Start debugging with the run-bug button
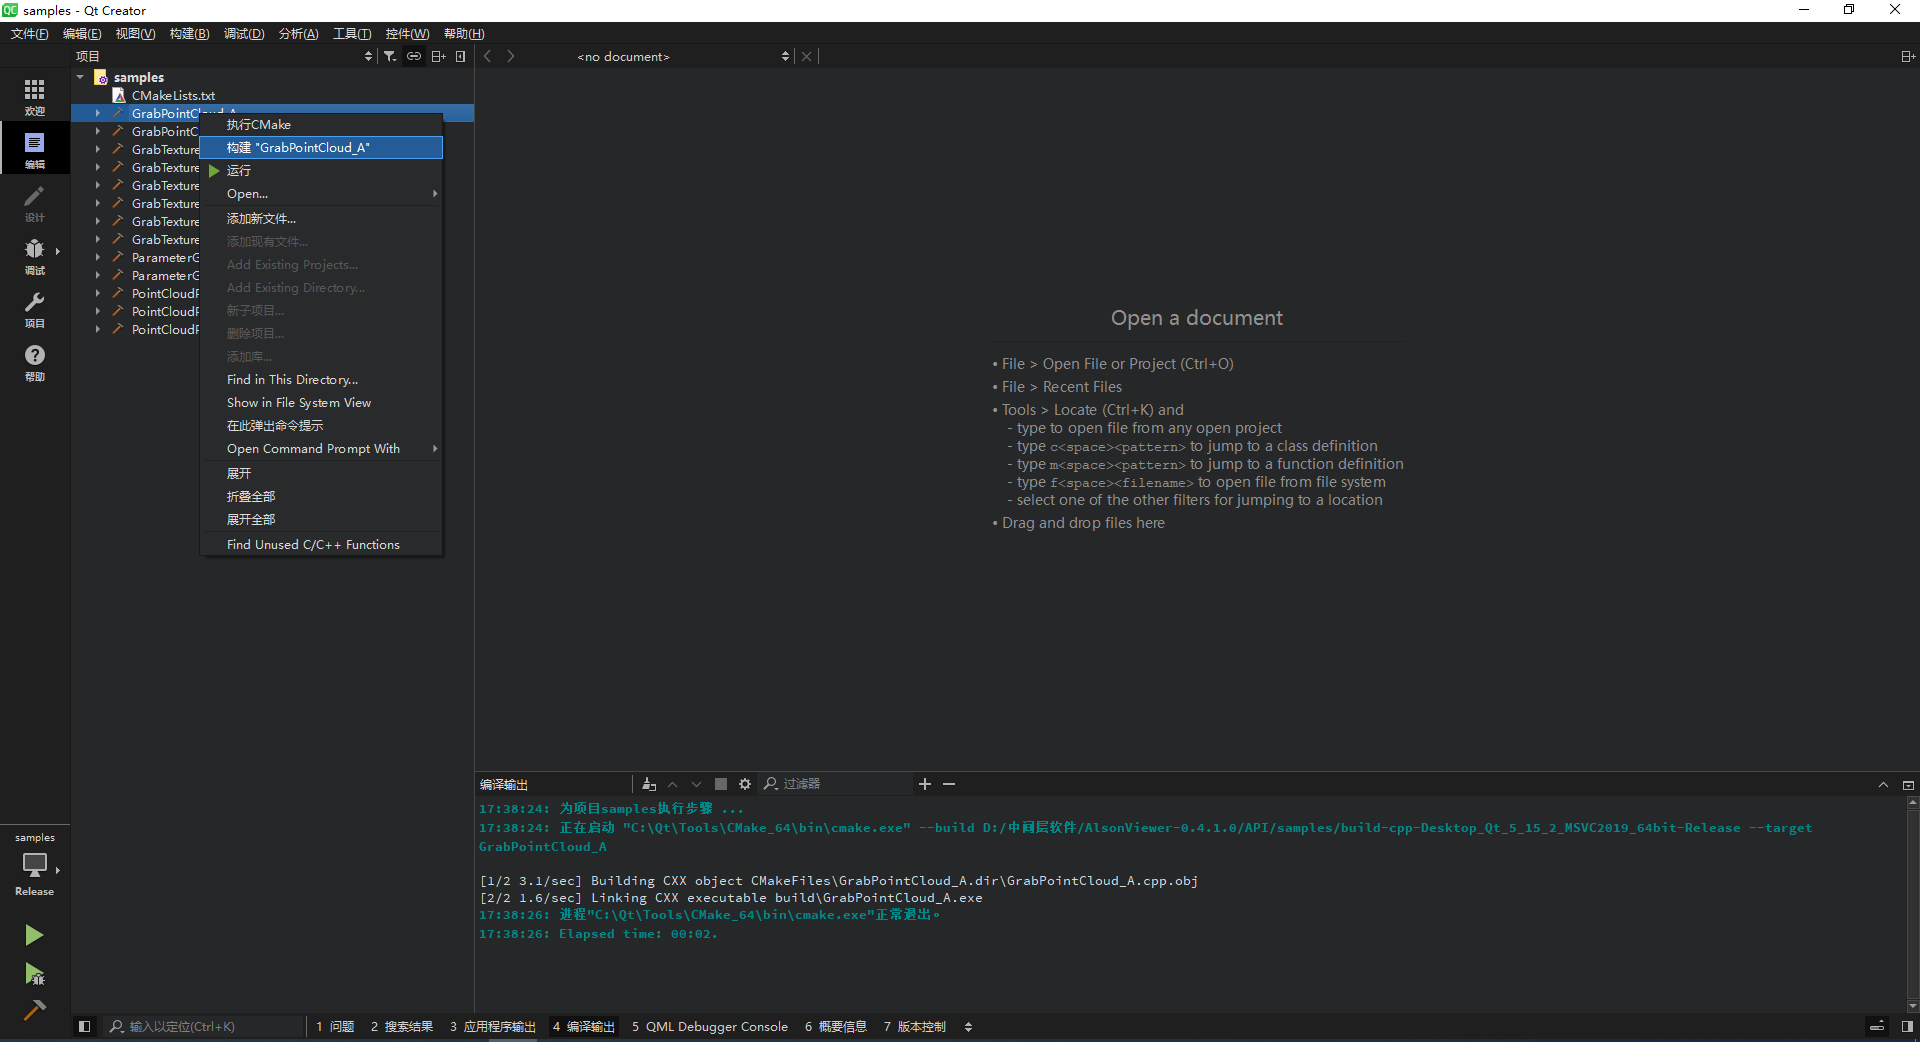The image size is (1920, 1042). (x=34, y=974)
